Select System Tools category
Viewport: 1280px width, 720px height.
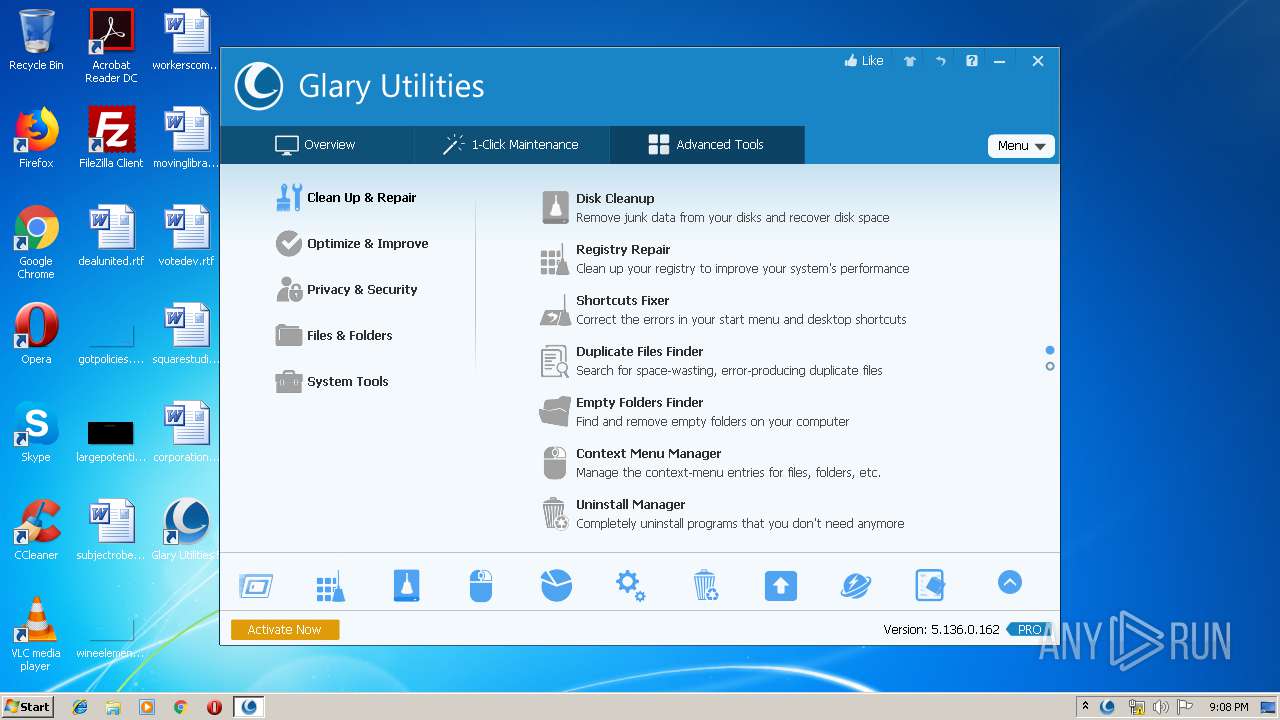[332, 381]
